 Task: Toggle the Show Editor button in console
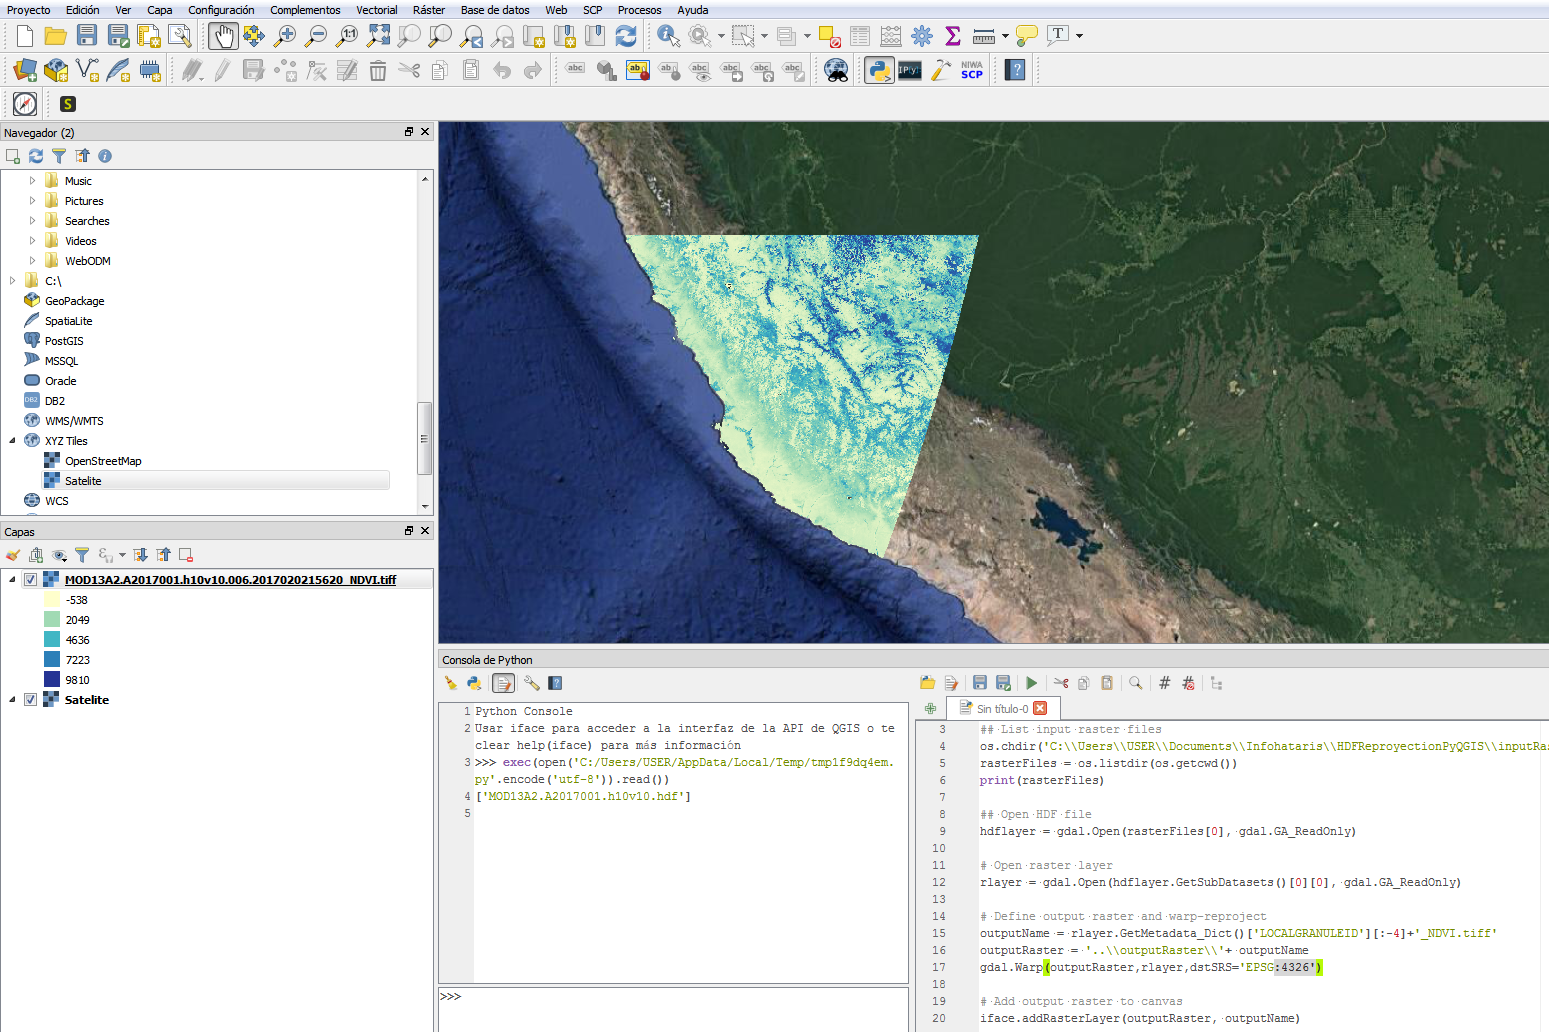[504, 683]
